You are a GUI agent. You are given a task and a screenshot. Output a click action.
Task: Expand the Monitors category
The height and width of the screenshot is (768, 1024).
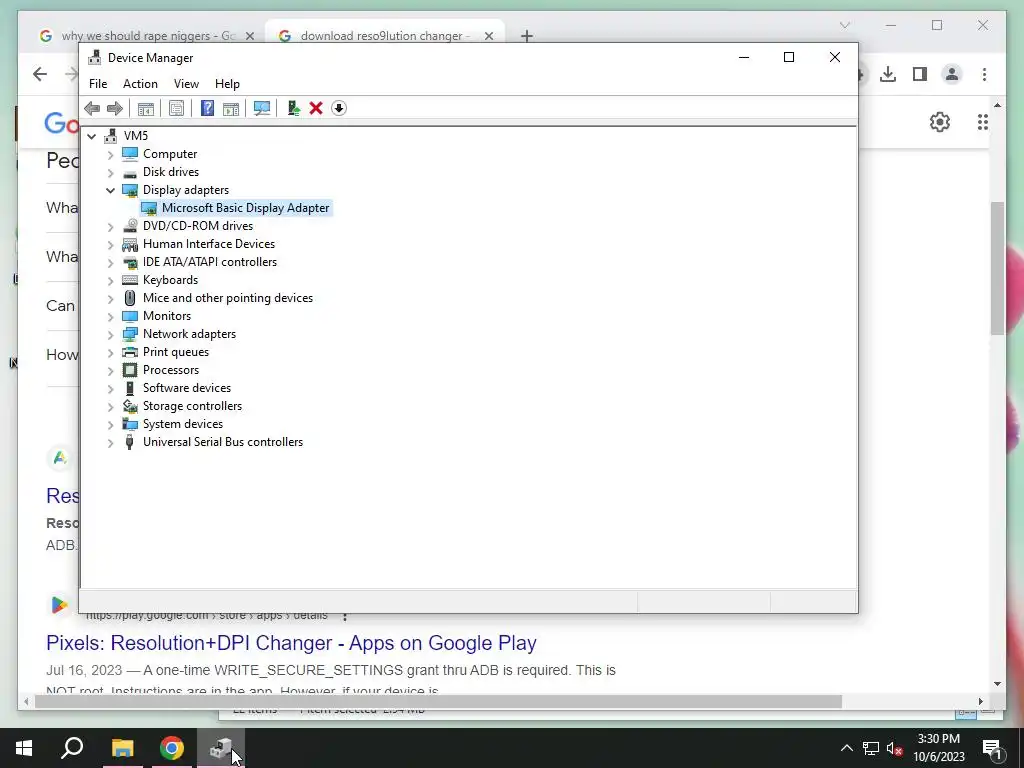(110, 317)
